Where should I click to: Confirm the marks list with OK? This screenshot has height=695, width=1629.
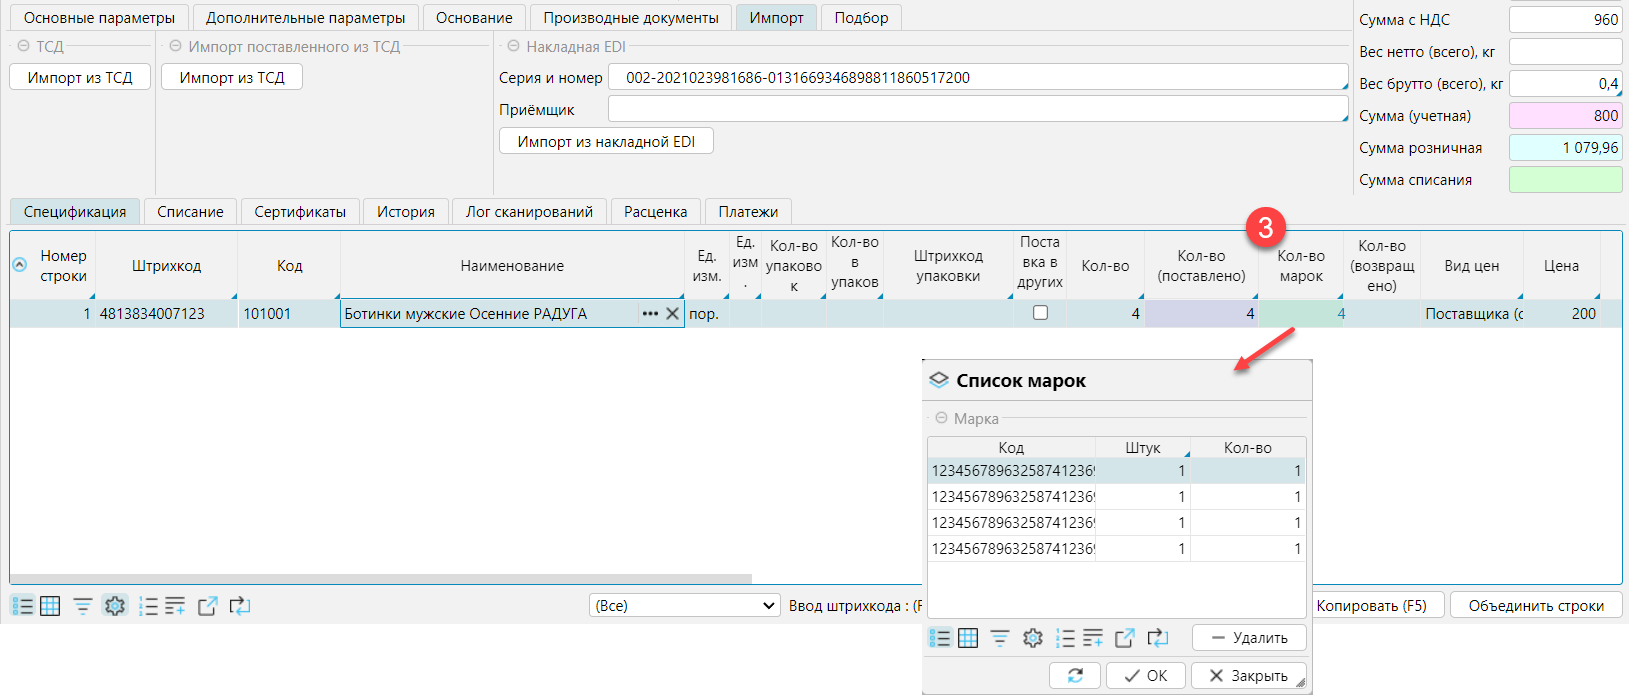(1145, 676)
